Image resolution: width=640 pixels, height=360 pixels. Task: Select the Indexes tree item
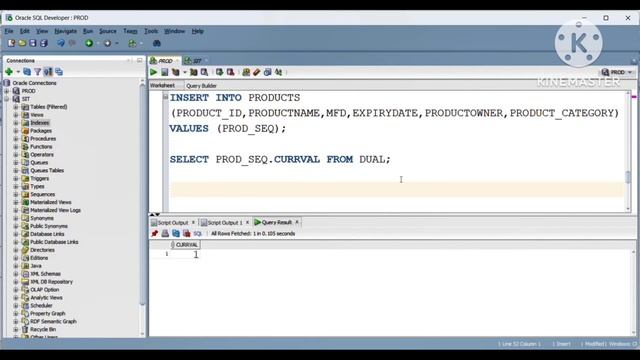[40, 123]
